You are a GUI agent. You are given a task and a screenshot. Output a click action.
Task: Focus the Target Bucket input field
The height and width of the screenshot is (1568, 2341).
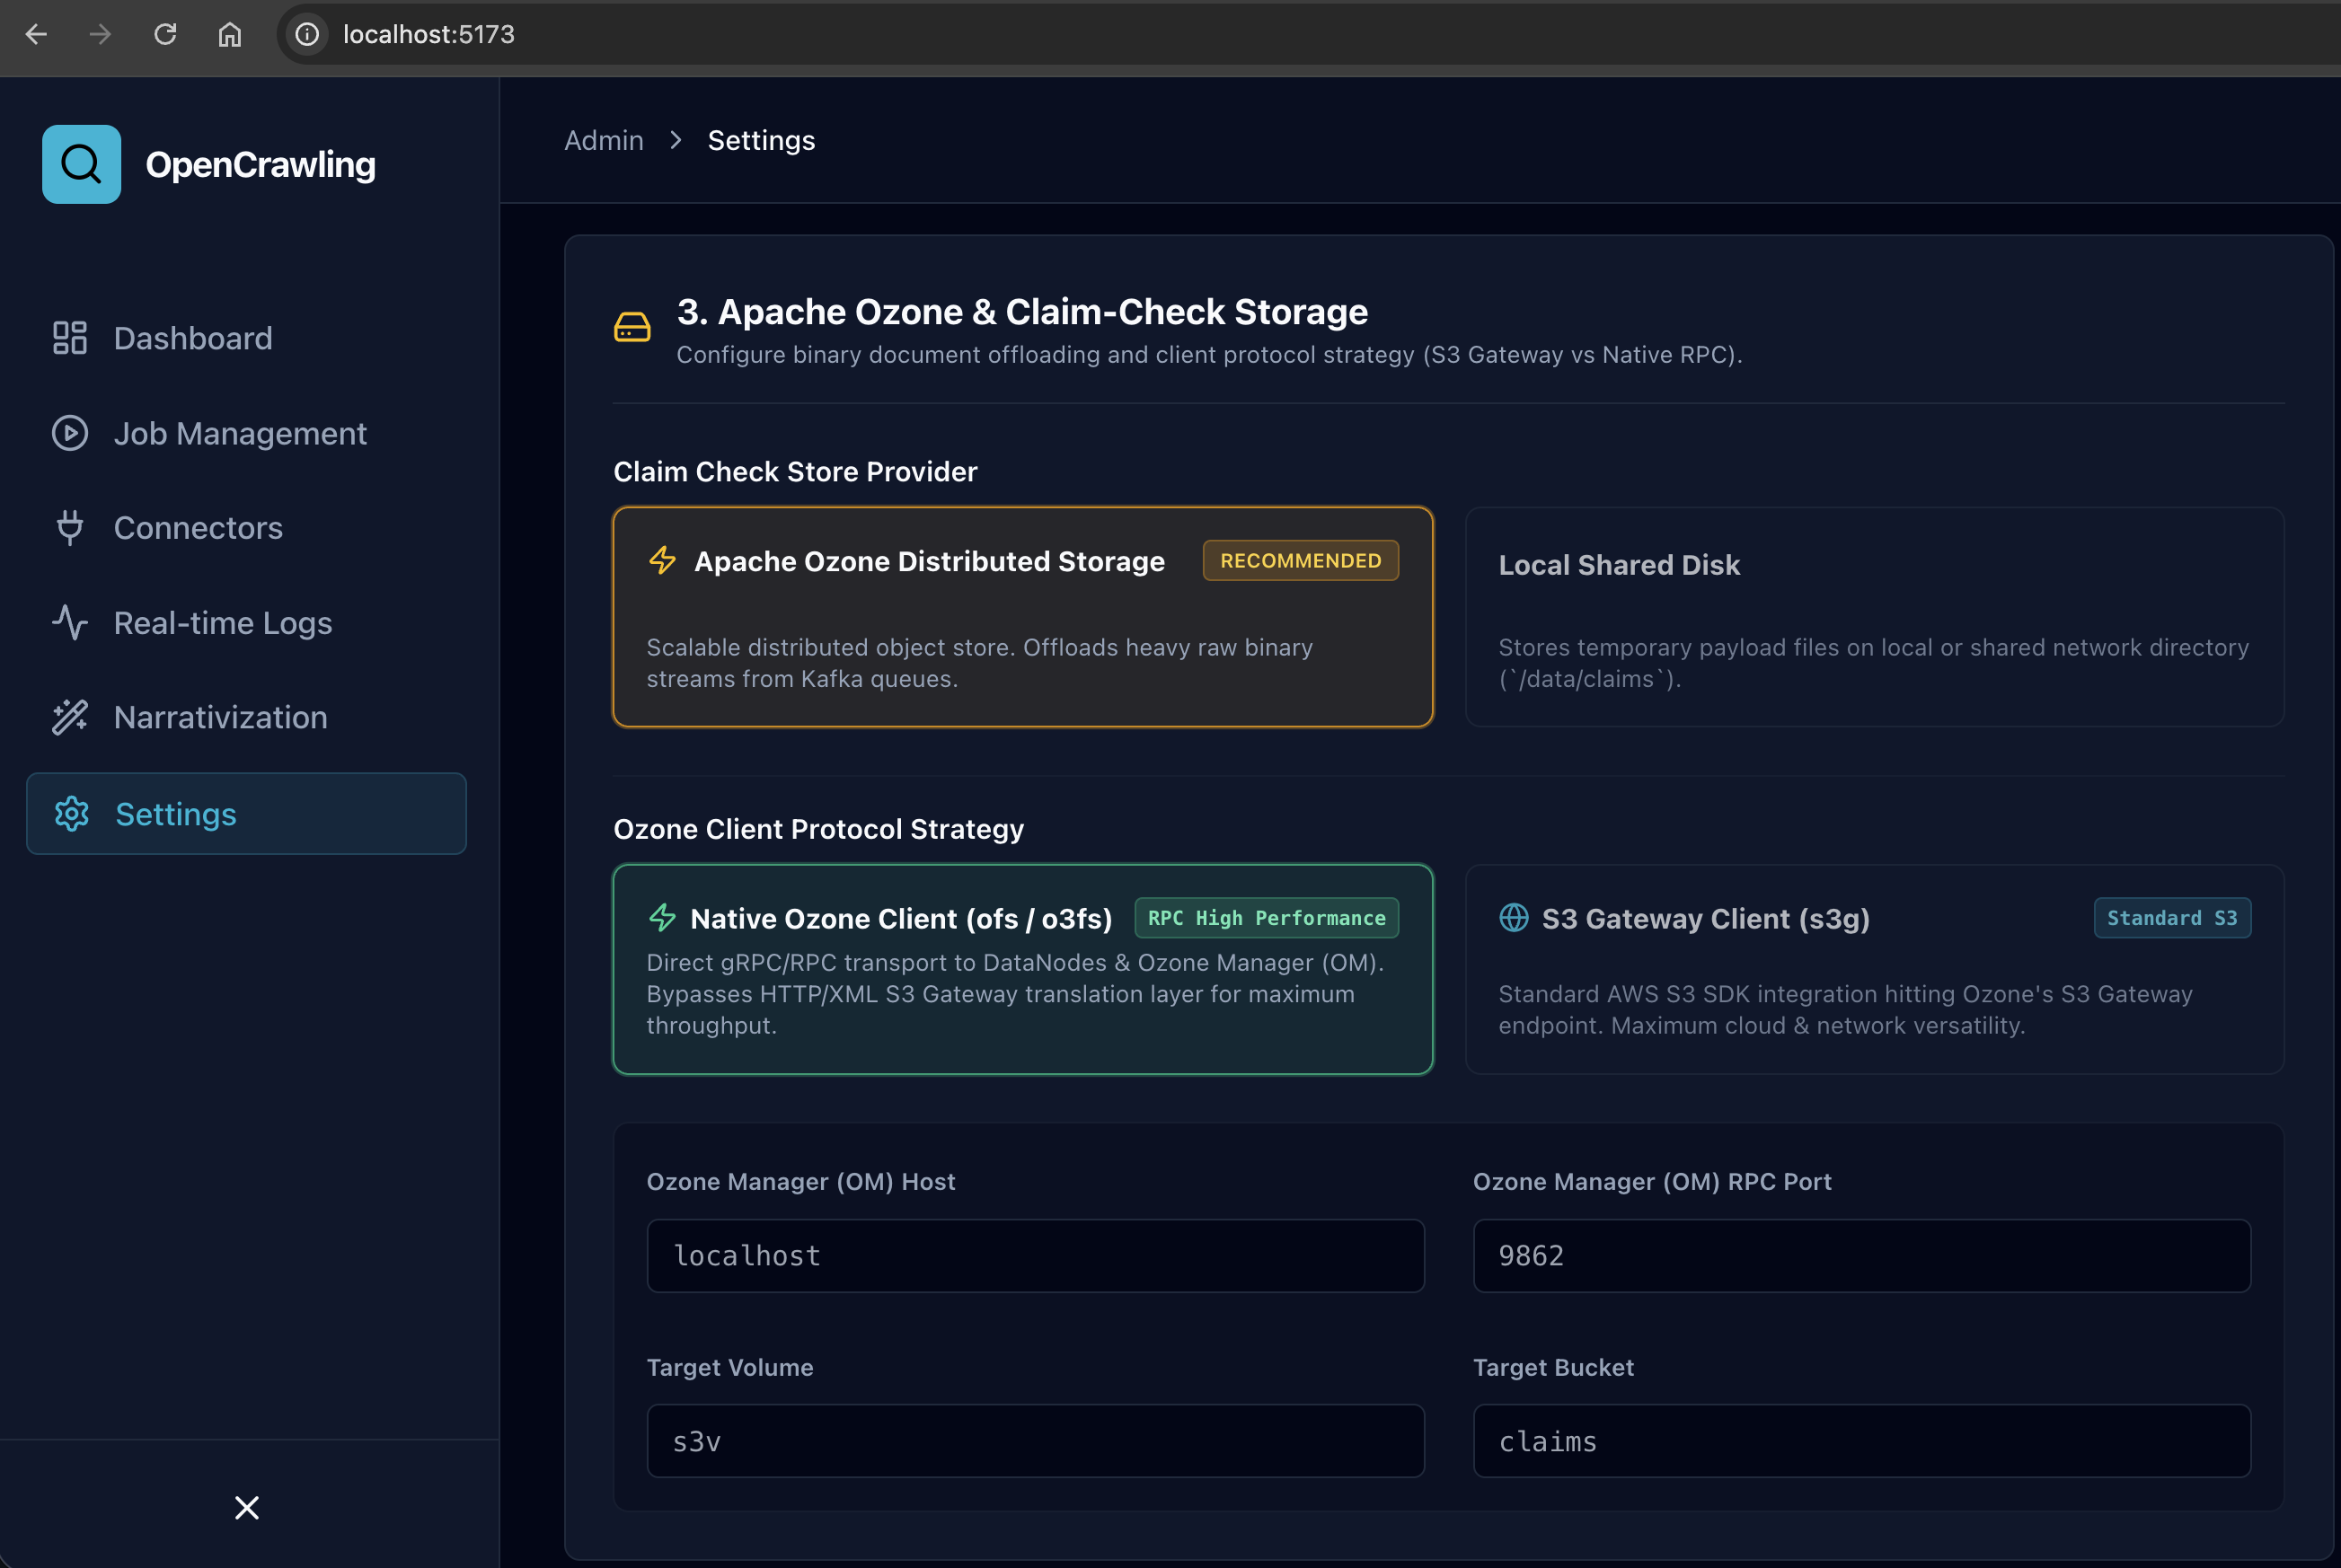(1861, 1441)
